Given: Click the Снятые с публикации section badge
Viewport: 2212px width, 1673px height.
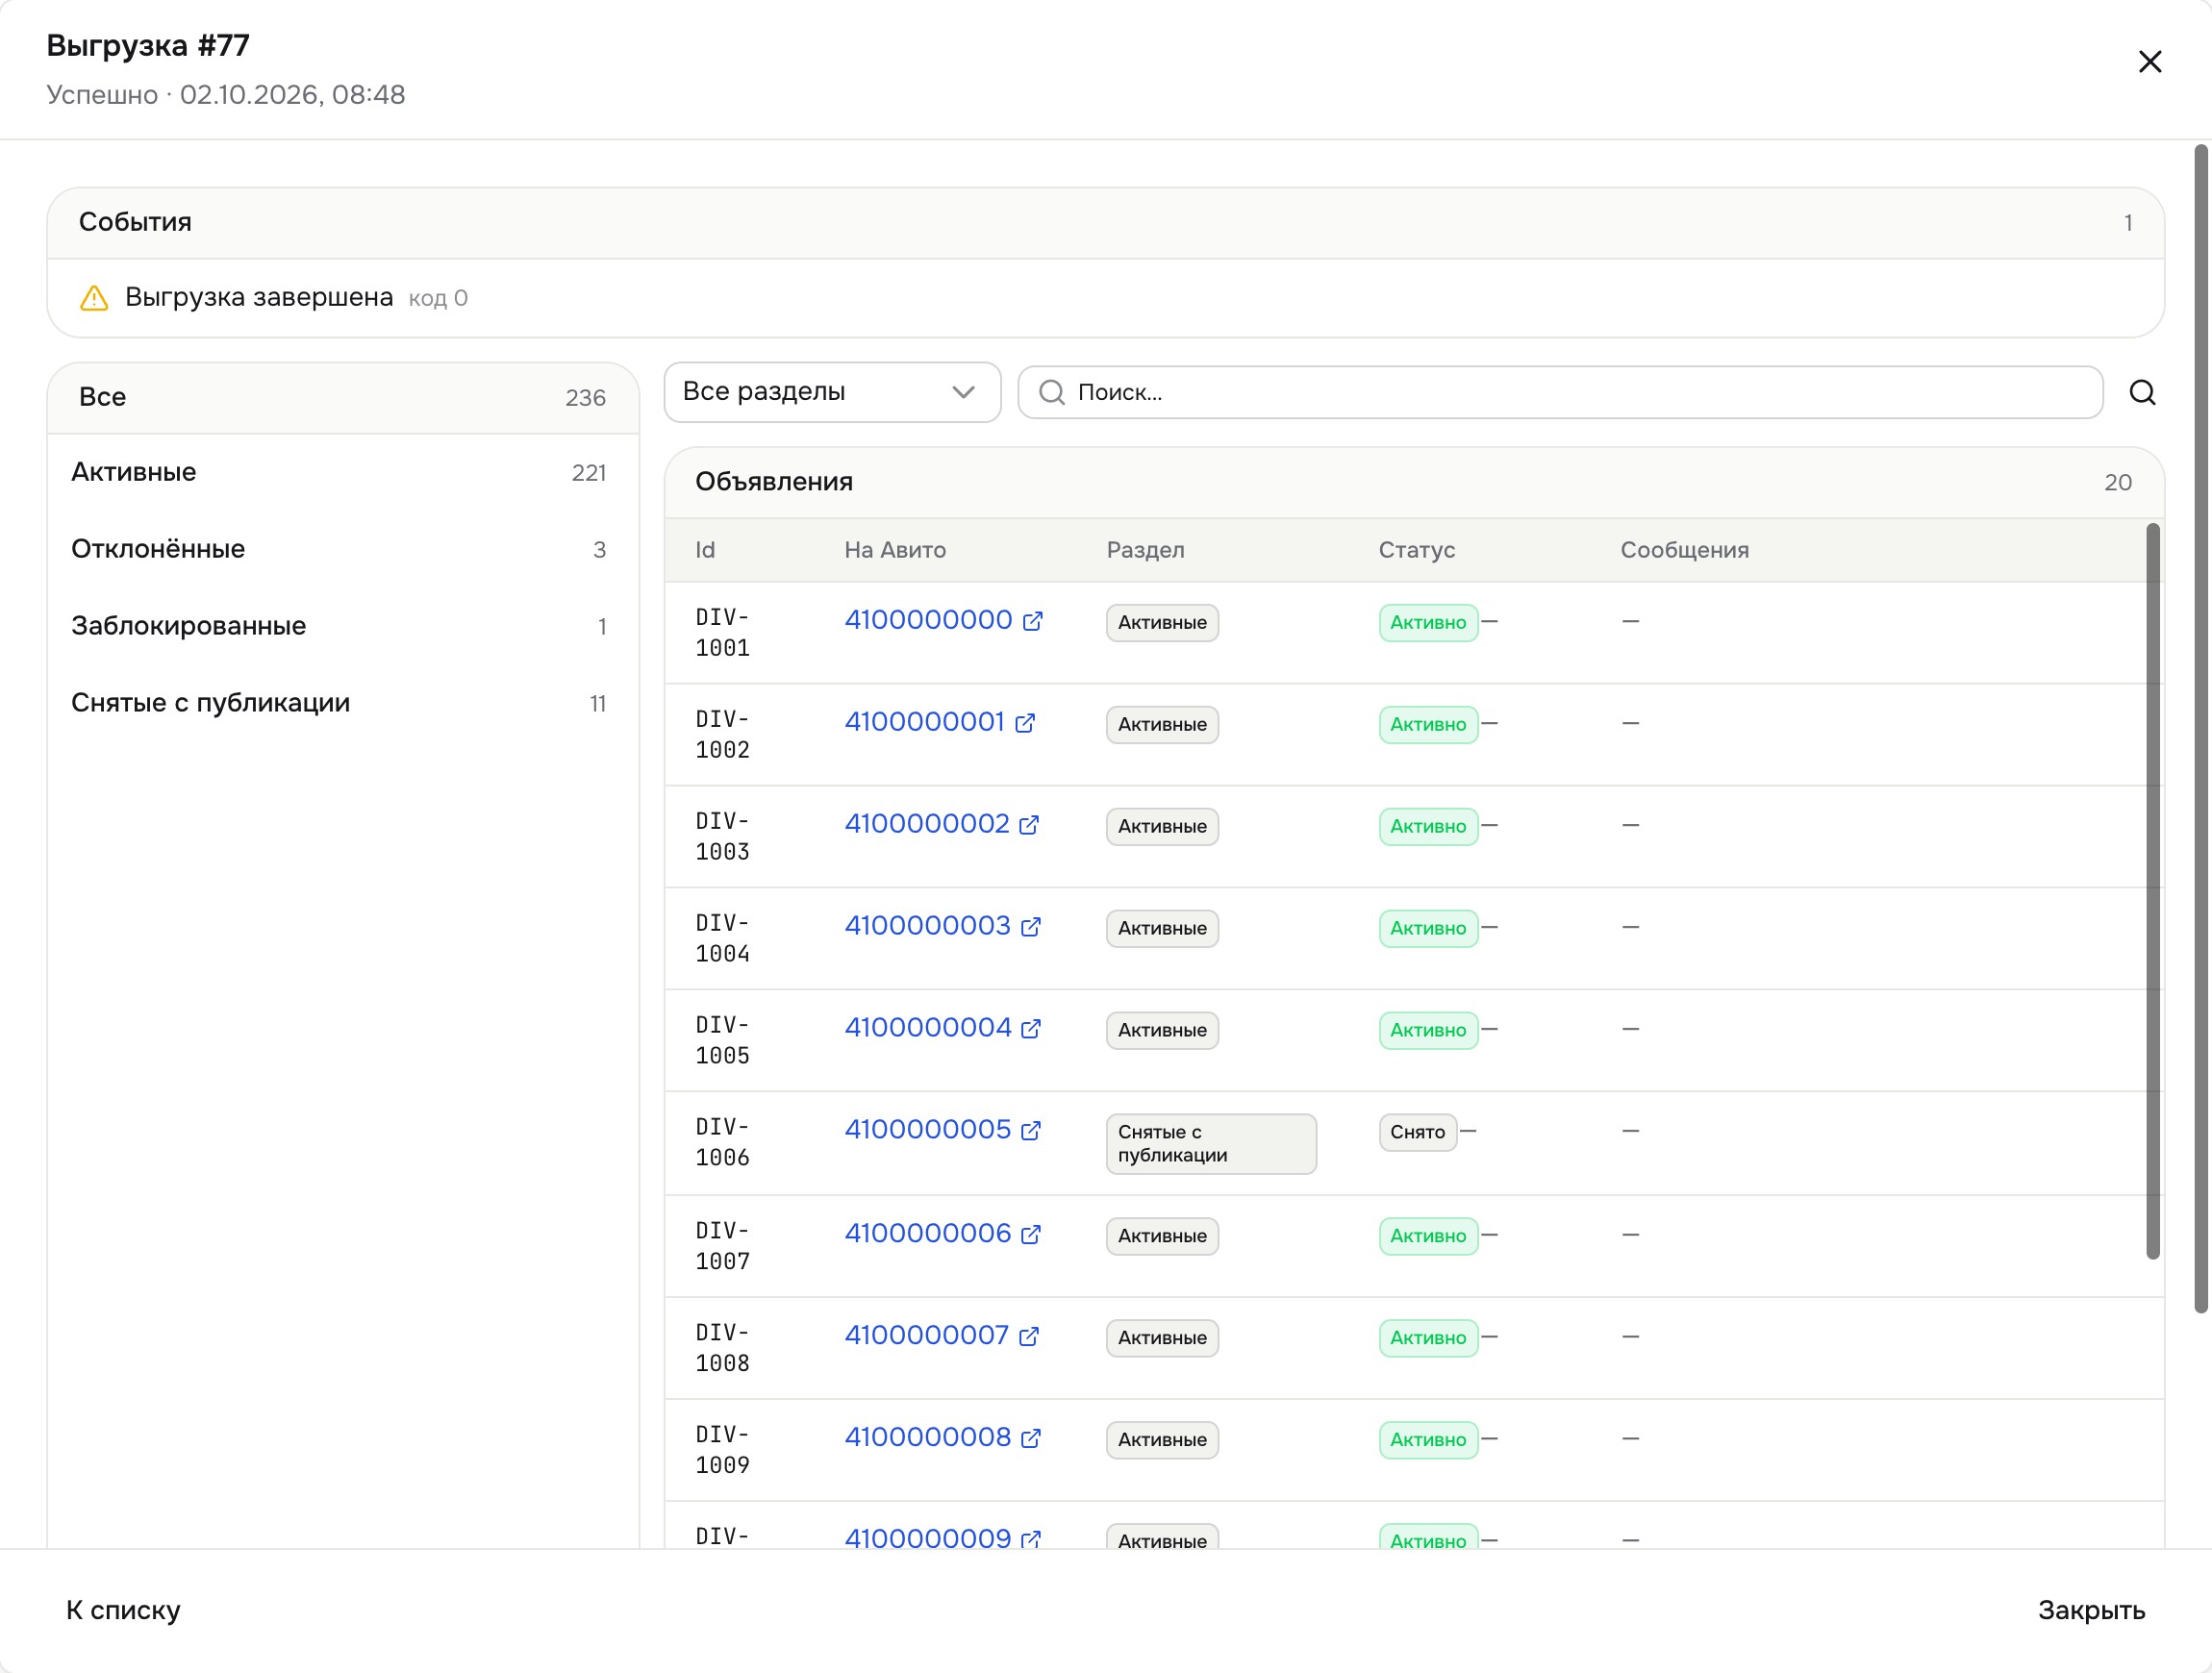Looking at the screenshot, I should tap(1211, 1144).
